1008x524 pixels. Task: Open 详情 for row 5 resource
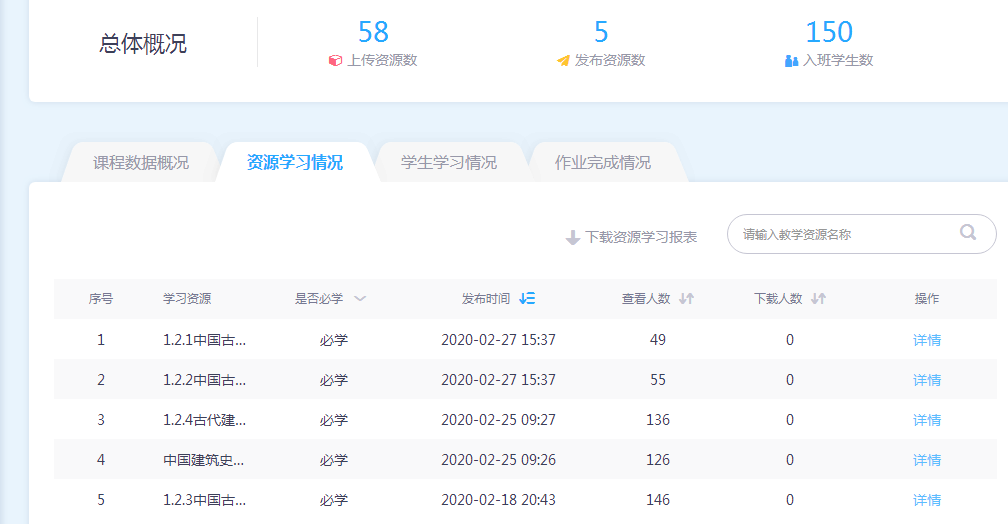(927, 500)
